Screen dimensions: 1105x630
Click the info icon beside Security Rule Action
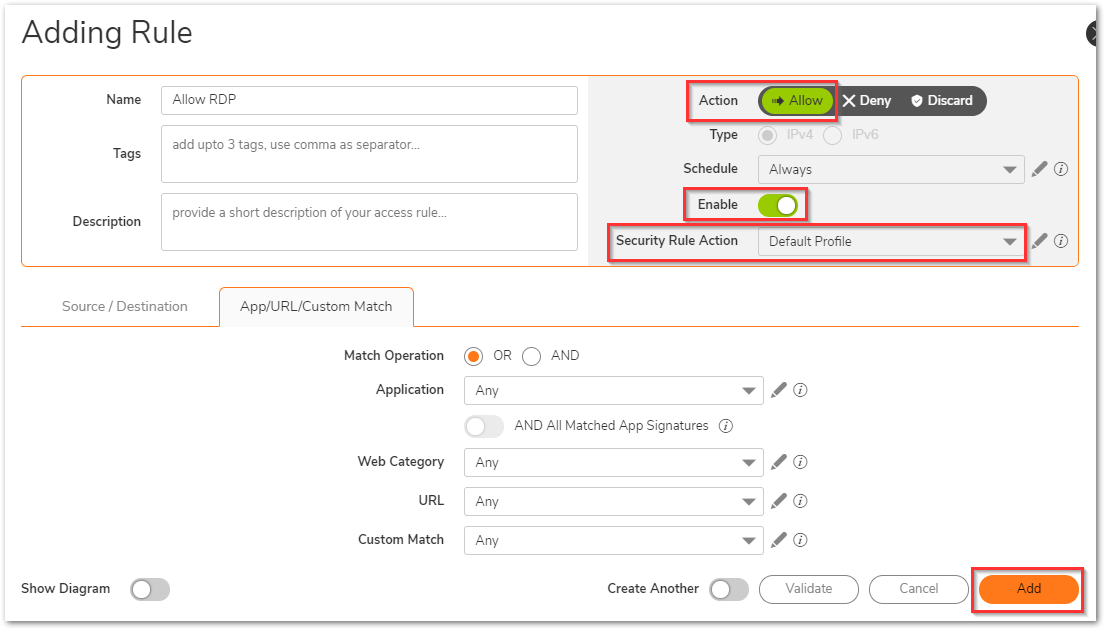1061,241
